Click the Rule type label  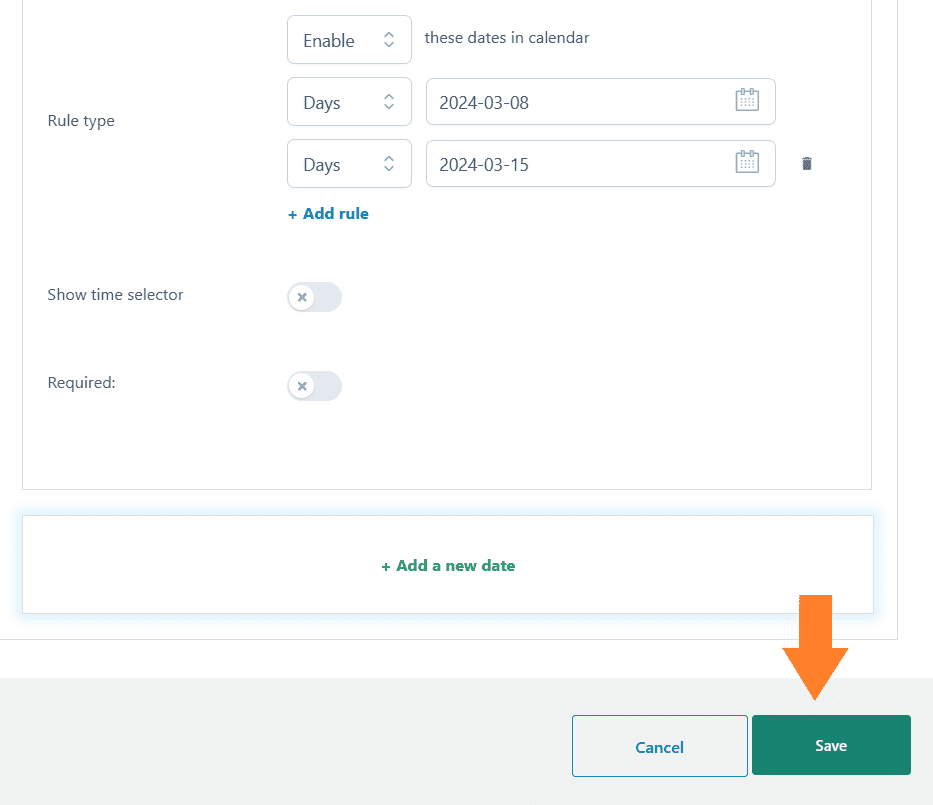tap(81, 121)
